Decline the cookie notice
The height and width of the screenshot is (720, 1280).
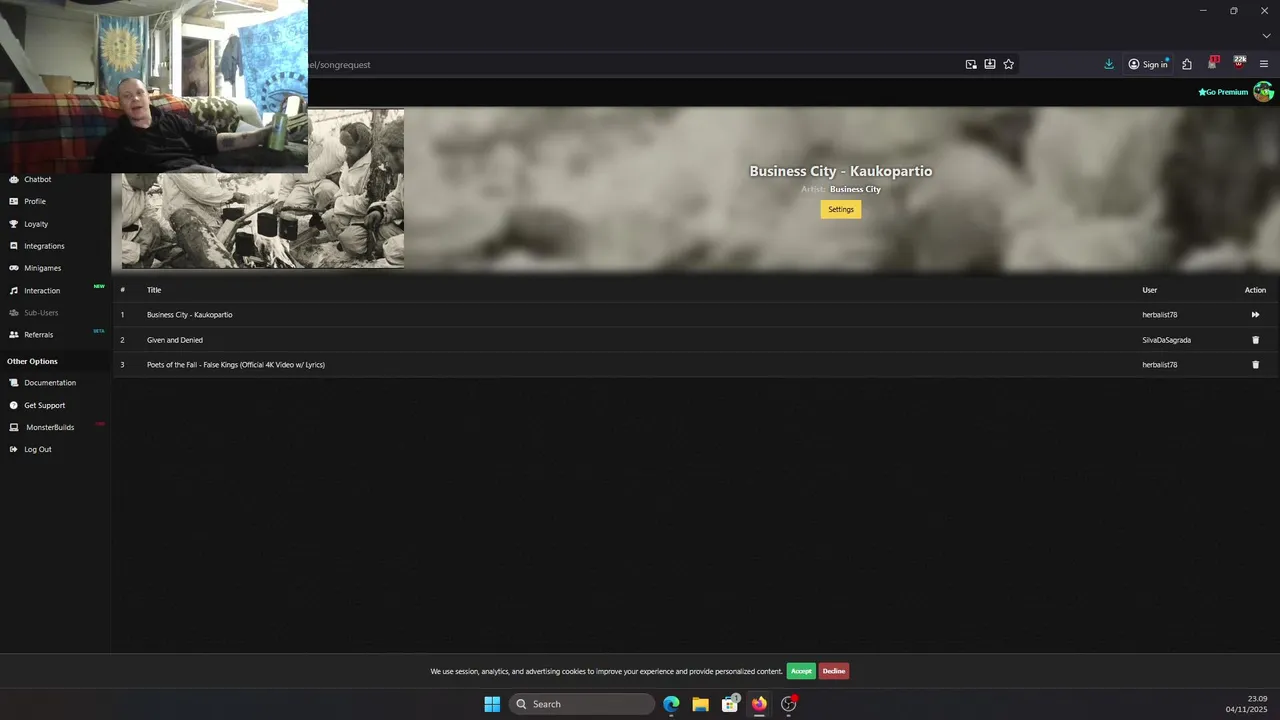click(834, 671)
